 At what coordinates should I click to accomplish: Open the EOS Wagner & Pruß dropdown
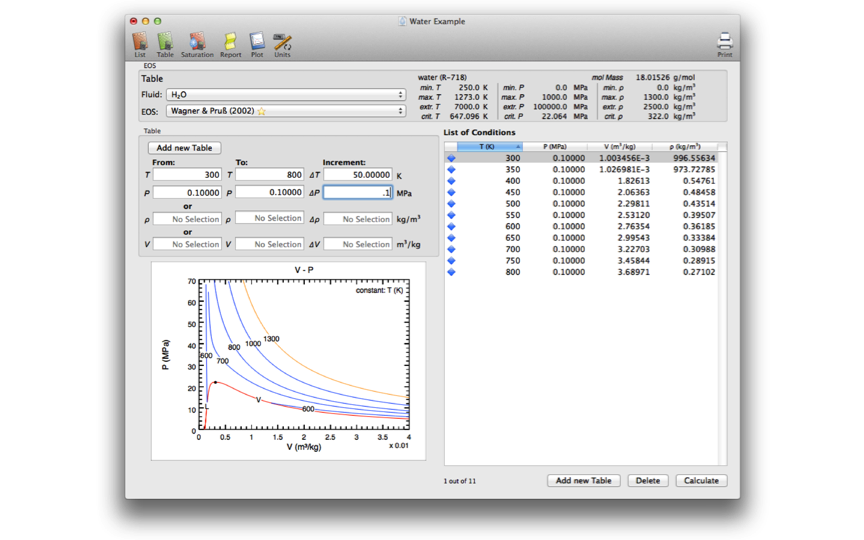pyautogui.click(x=286, y=111)
